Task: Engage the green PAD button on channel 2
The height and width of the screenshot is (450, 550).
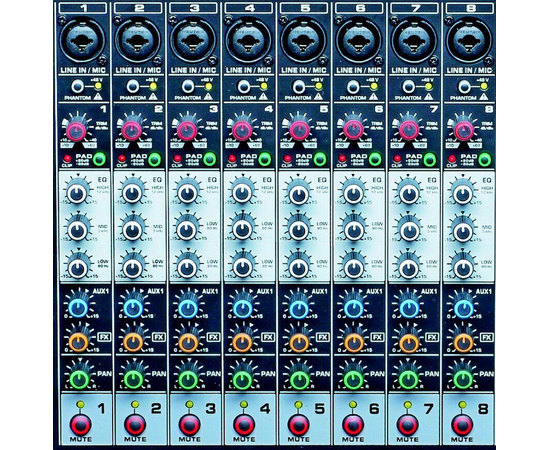Action: coord(154,159)
